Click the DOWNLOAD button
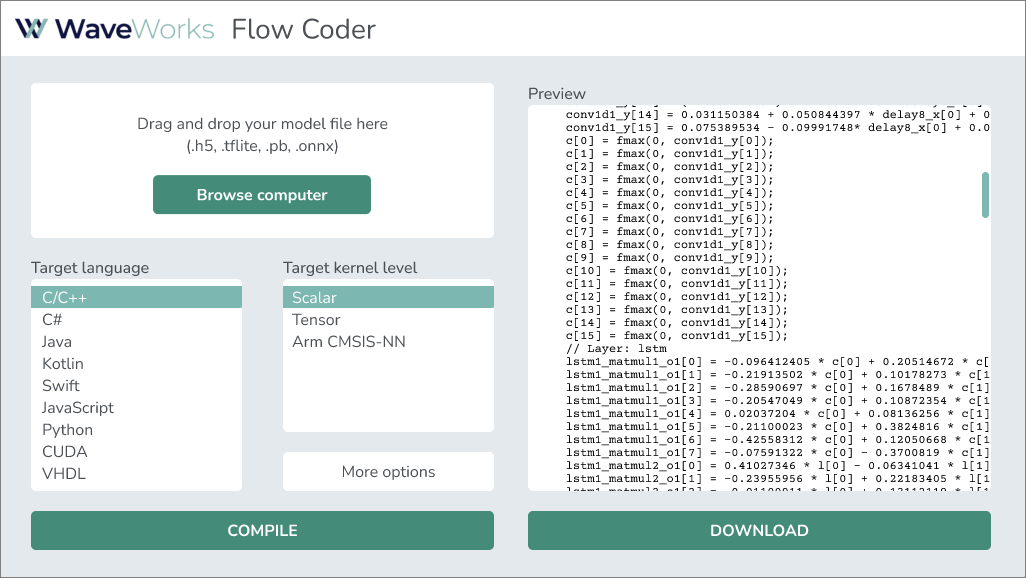The image size is (1026, 578). point(759,530)
